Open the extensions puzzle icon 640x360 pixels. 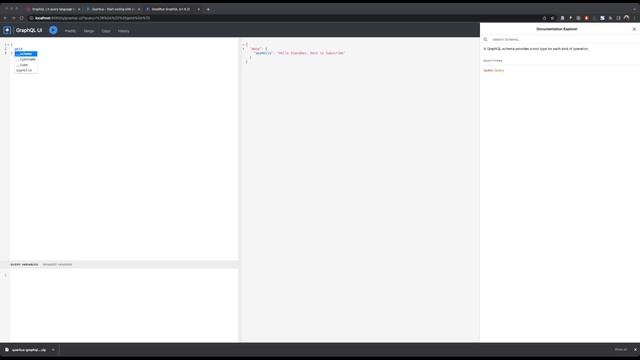(611, 18)
